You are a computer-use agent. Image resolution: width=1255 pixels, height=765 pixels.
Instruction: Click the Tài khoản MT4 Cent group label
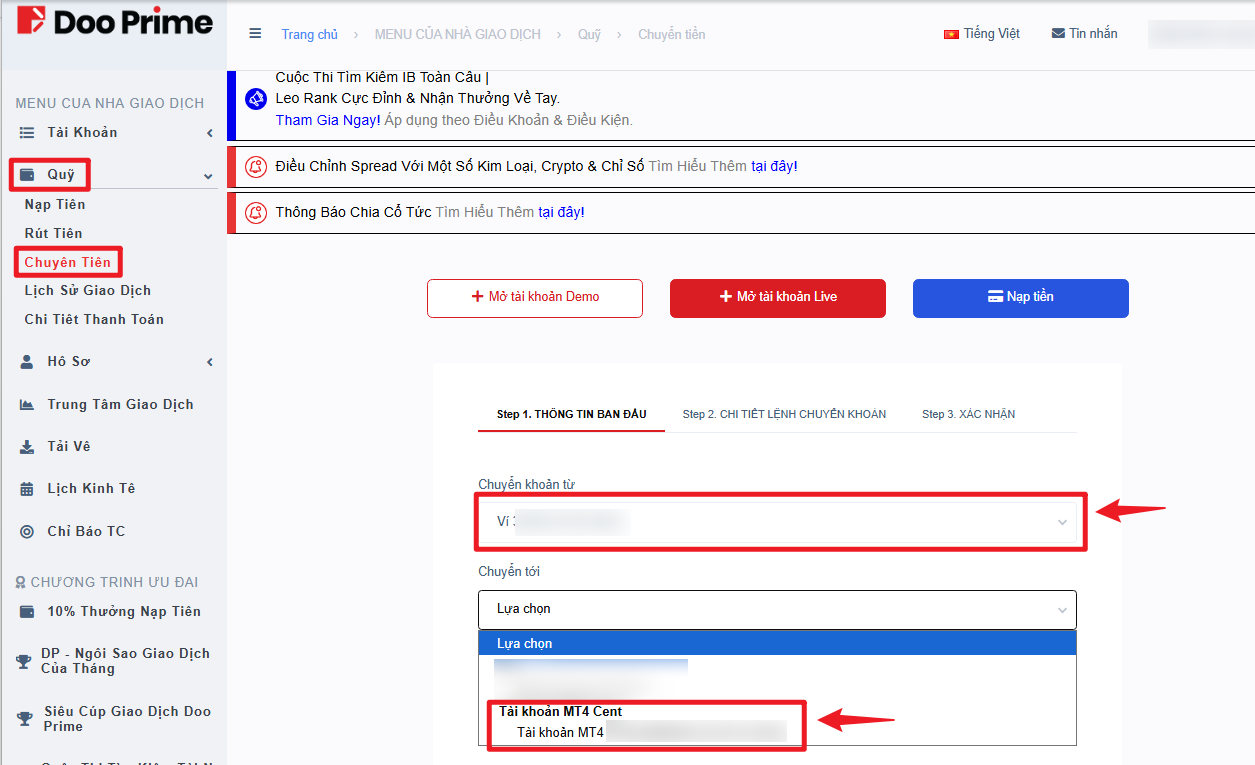(x=560, y=712)
